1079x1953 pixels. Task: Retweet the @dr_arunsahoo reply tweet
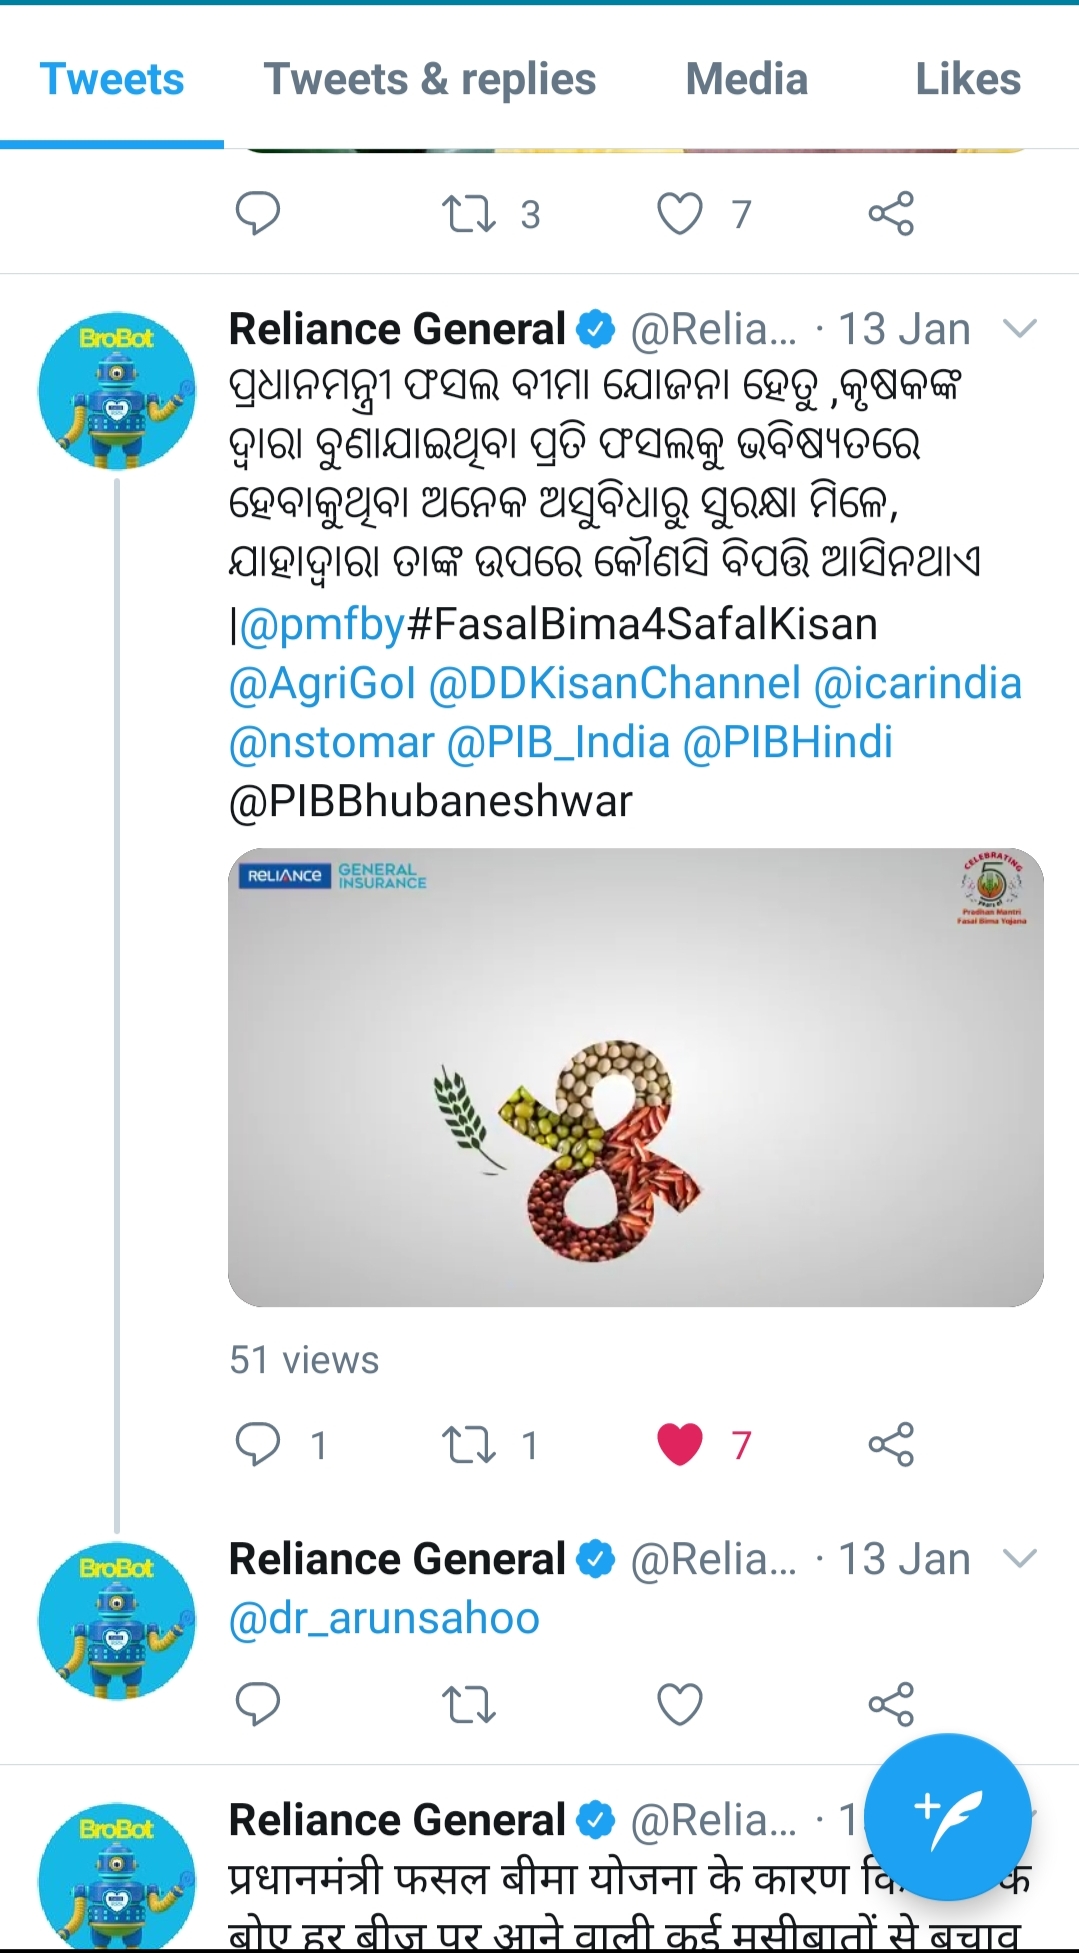pyautogui.click(x=469, y=1704)
